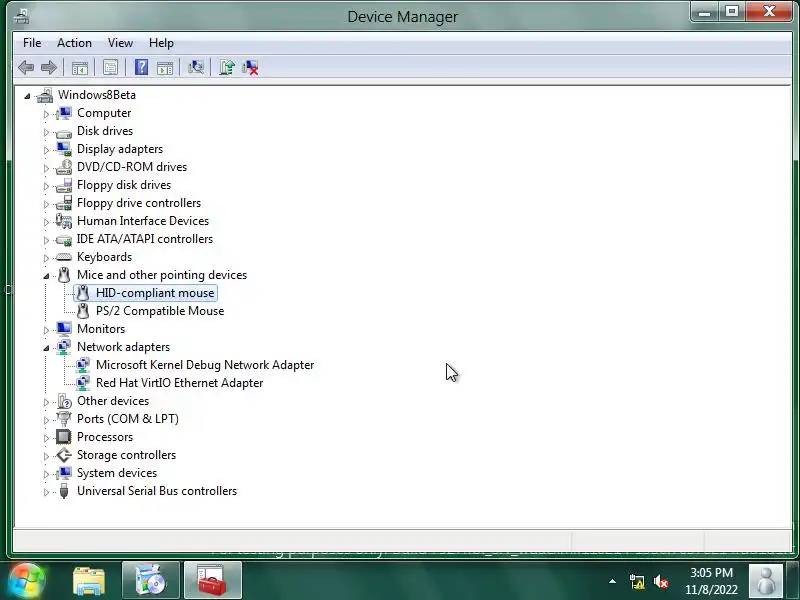Select the Other devices label

(113, 401)
